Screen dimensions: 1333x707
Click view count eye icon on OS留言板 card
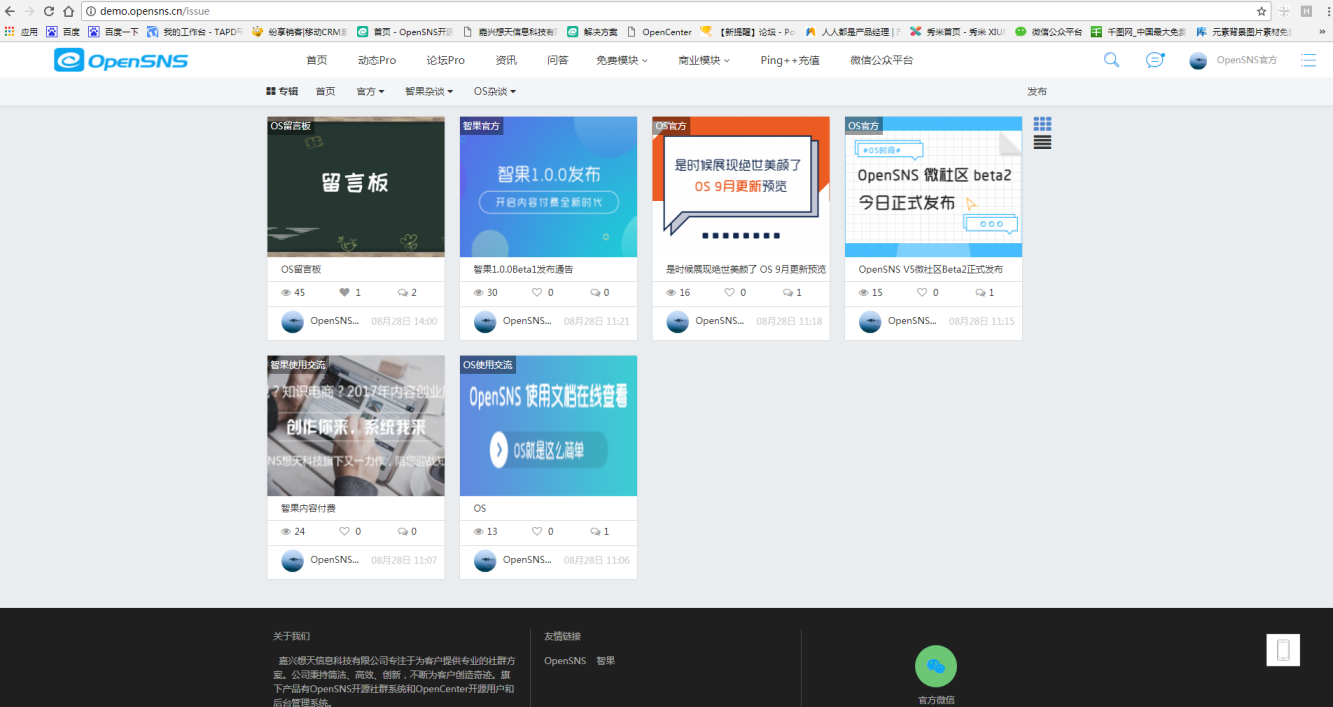[x=286, y=293]
